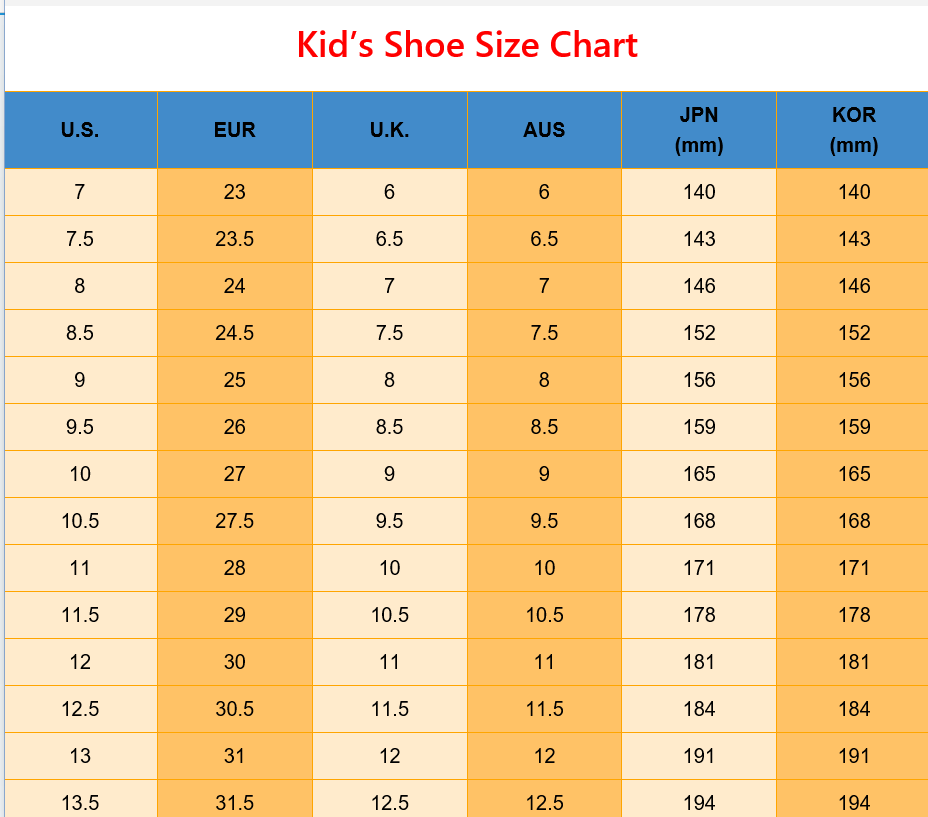
Task: Click the KOR 191 cell
Action: click(854, 756)
